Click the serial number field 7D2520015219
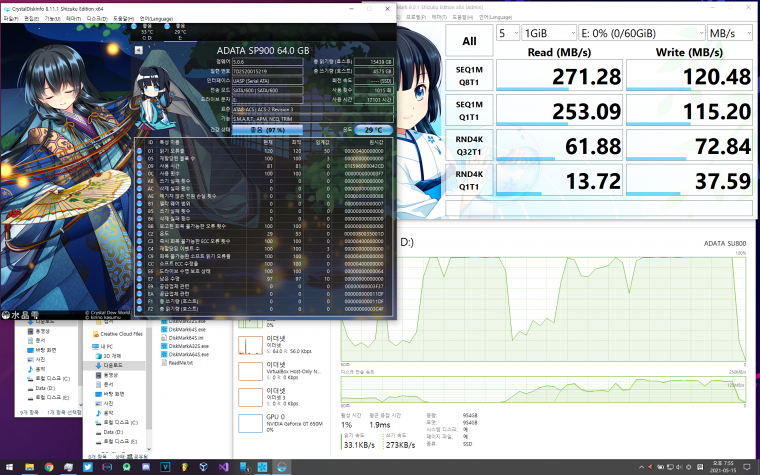 tap(267, 71)
